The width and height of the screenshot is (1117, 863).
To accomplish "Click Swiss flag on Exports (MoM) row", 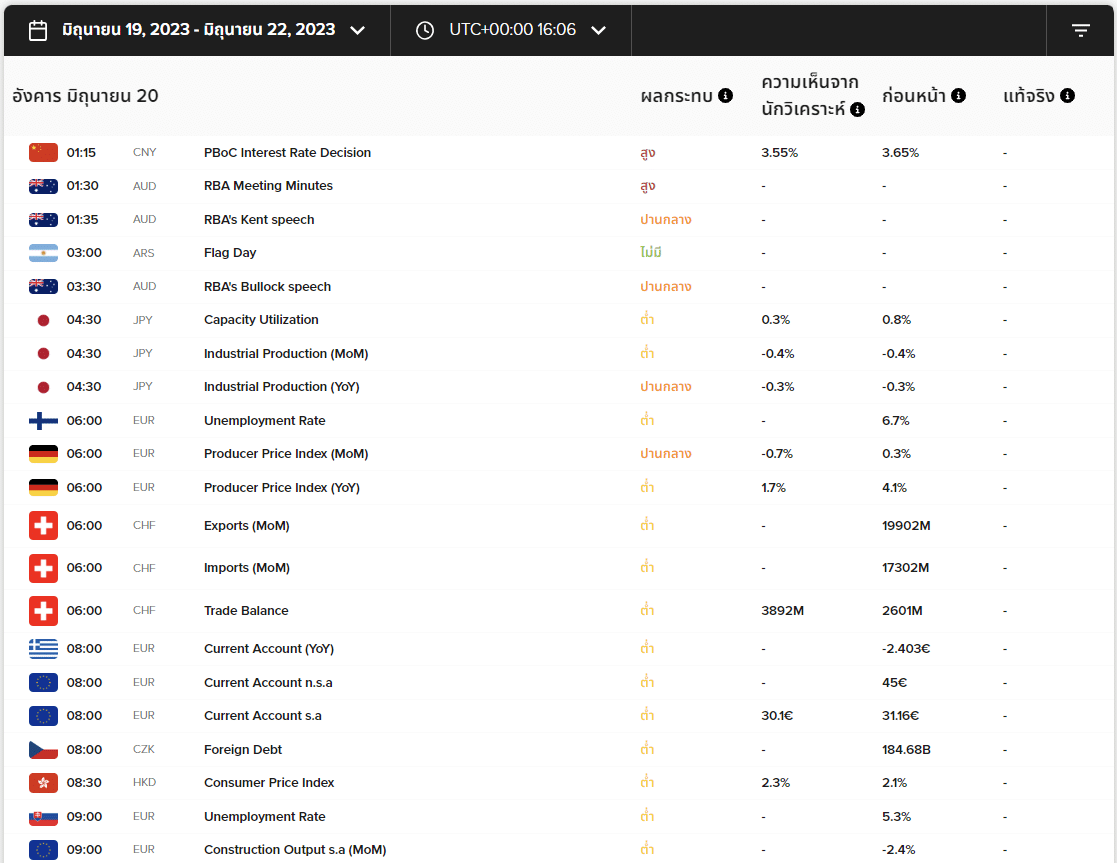I will [43, 526].
